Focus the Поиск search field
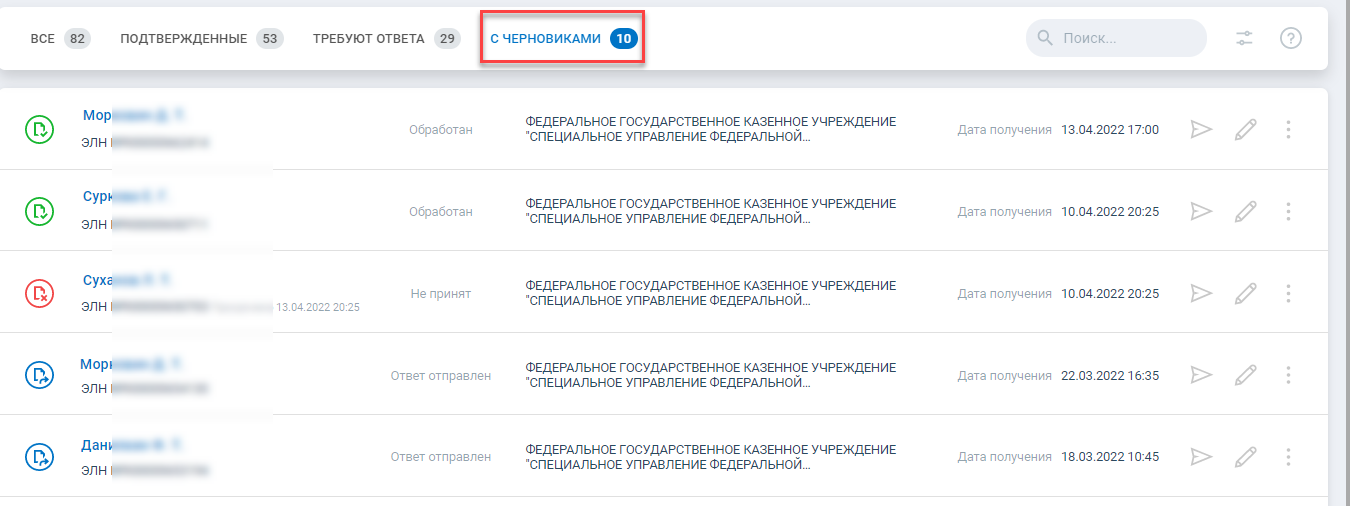Screen dimensions: 1354x511 point(1116,39)
